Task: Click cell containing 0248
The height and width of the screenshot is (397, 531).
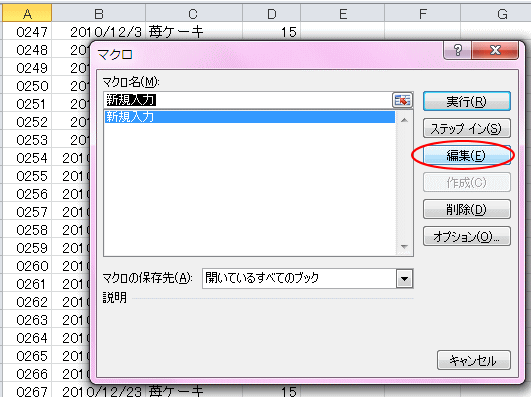Action: coord(27,50)
